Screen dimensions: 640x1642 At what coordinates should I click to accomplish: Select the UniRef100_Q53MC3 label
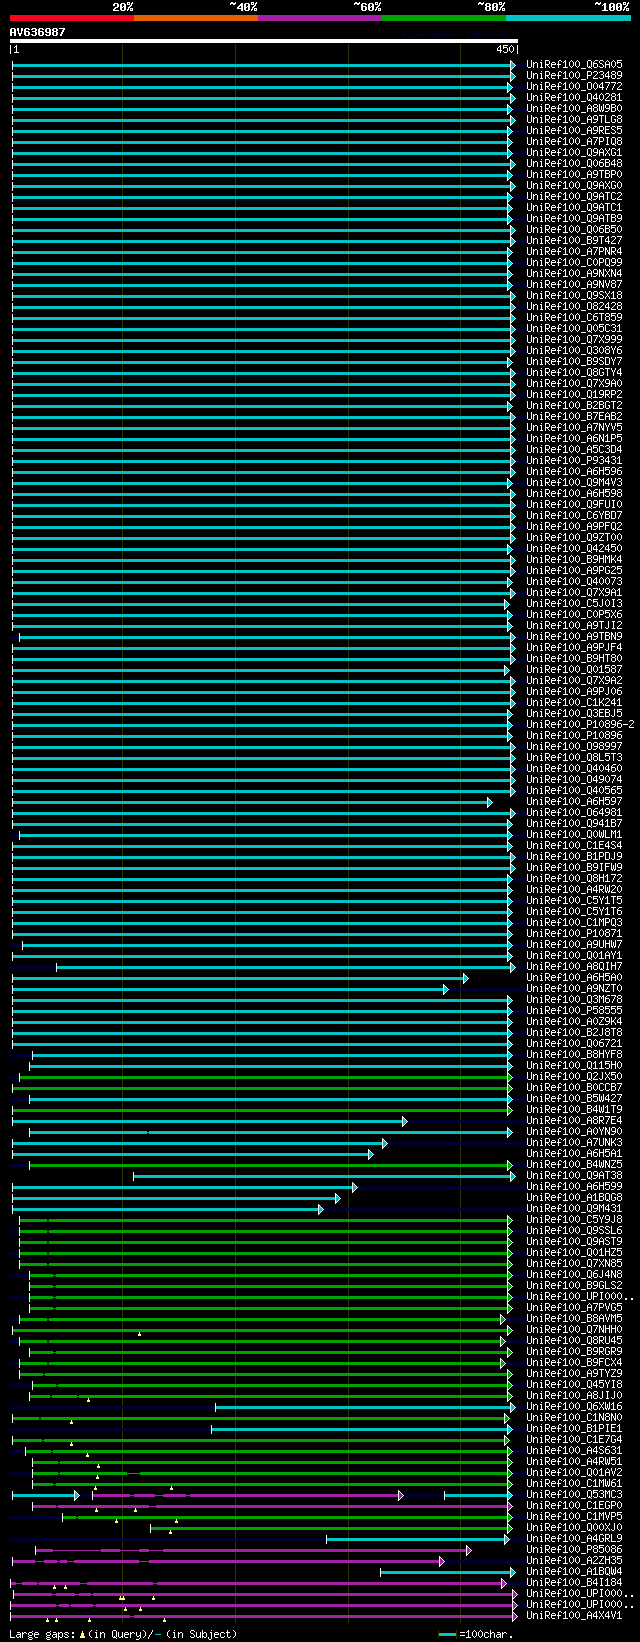(574, 1494)
